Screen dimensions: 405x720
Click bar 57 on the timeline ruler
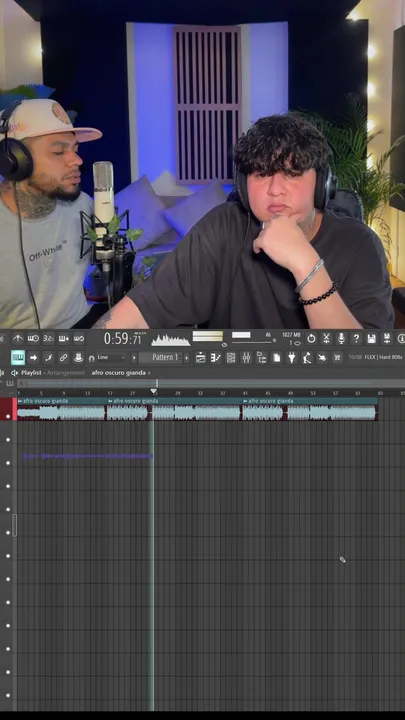[x=335, y=393]
